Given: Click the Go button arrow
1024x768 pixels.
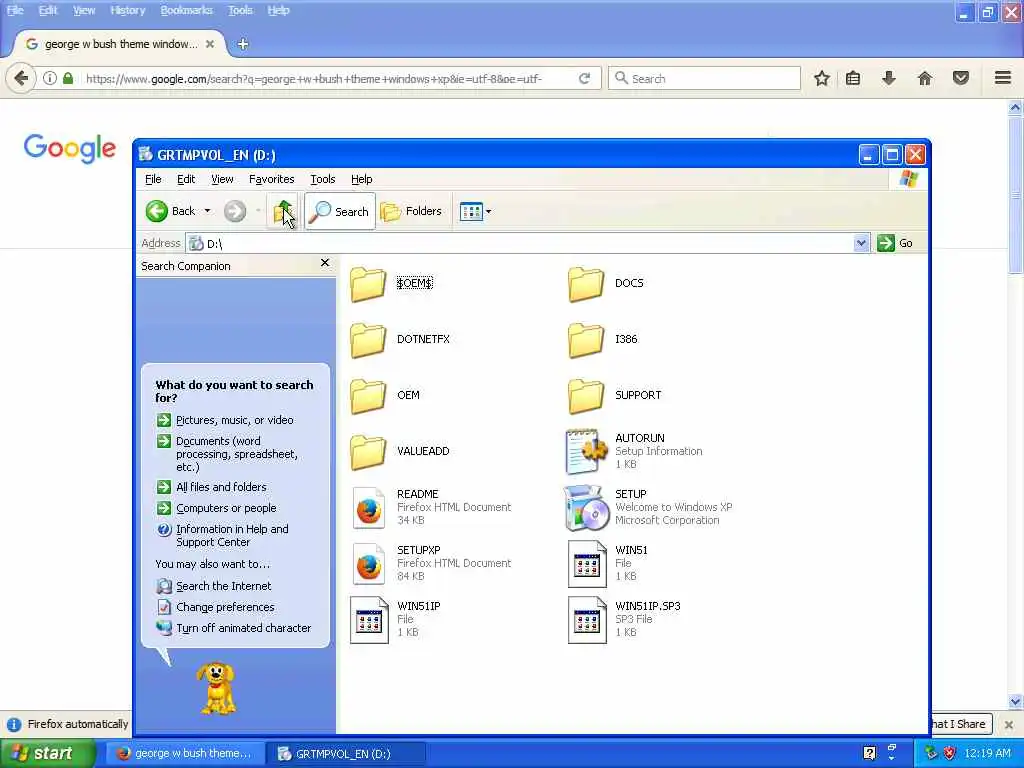Looking at the screenshot, I should [886, 243].
